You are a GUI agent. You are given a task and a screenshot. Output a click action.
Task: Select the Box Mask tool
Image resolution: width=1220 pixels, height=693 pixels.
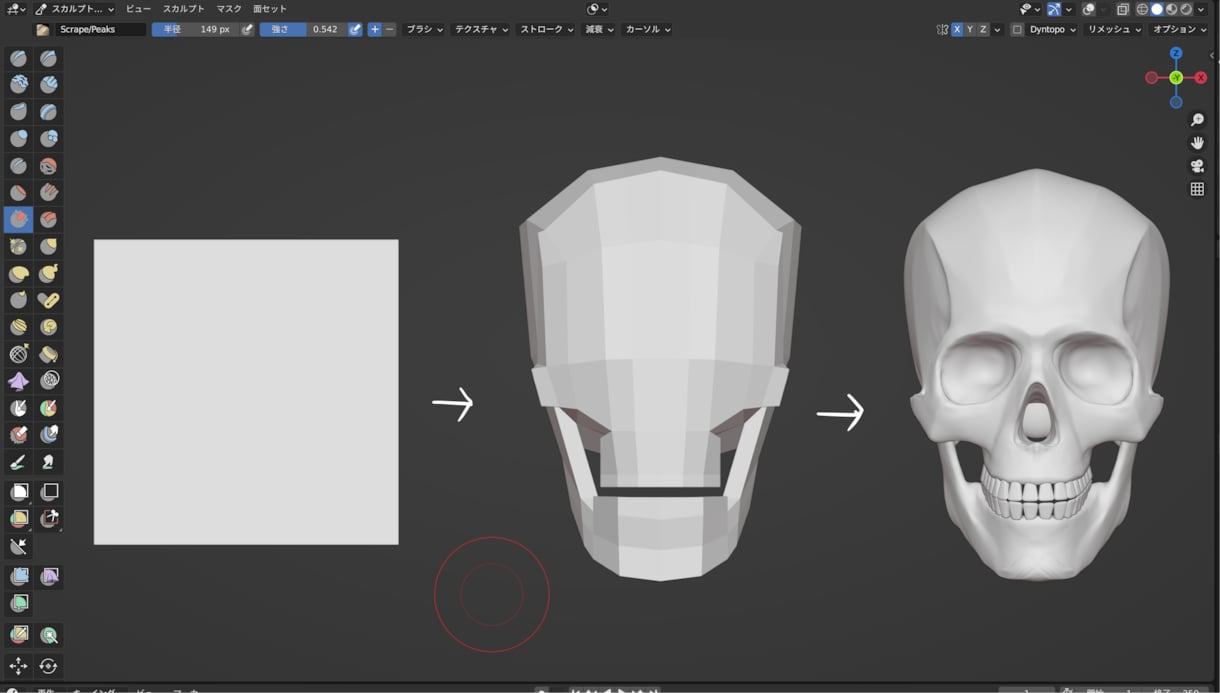[x=19, y=491]
